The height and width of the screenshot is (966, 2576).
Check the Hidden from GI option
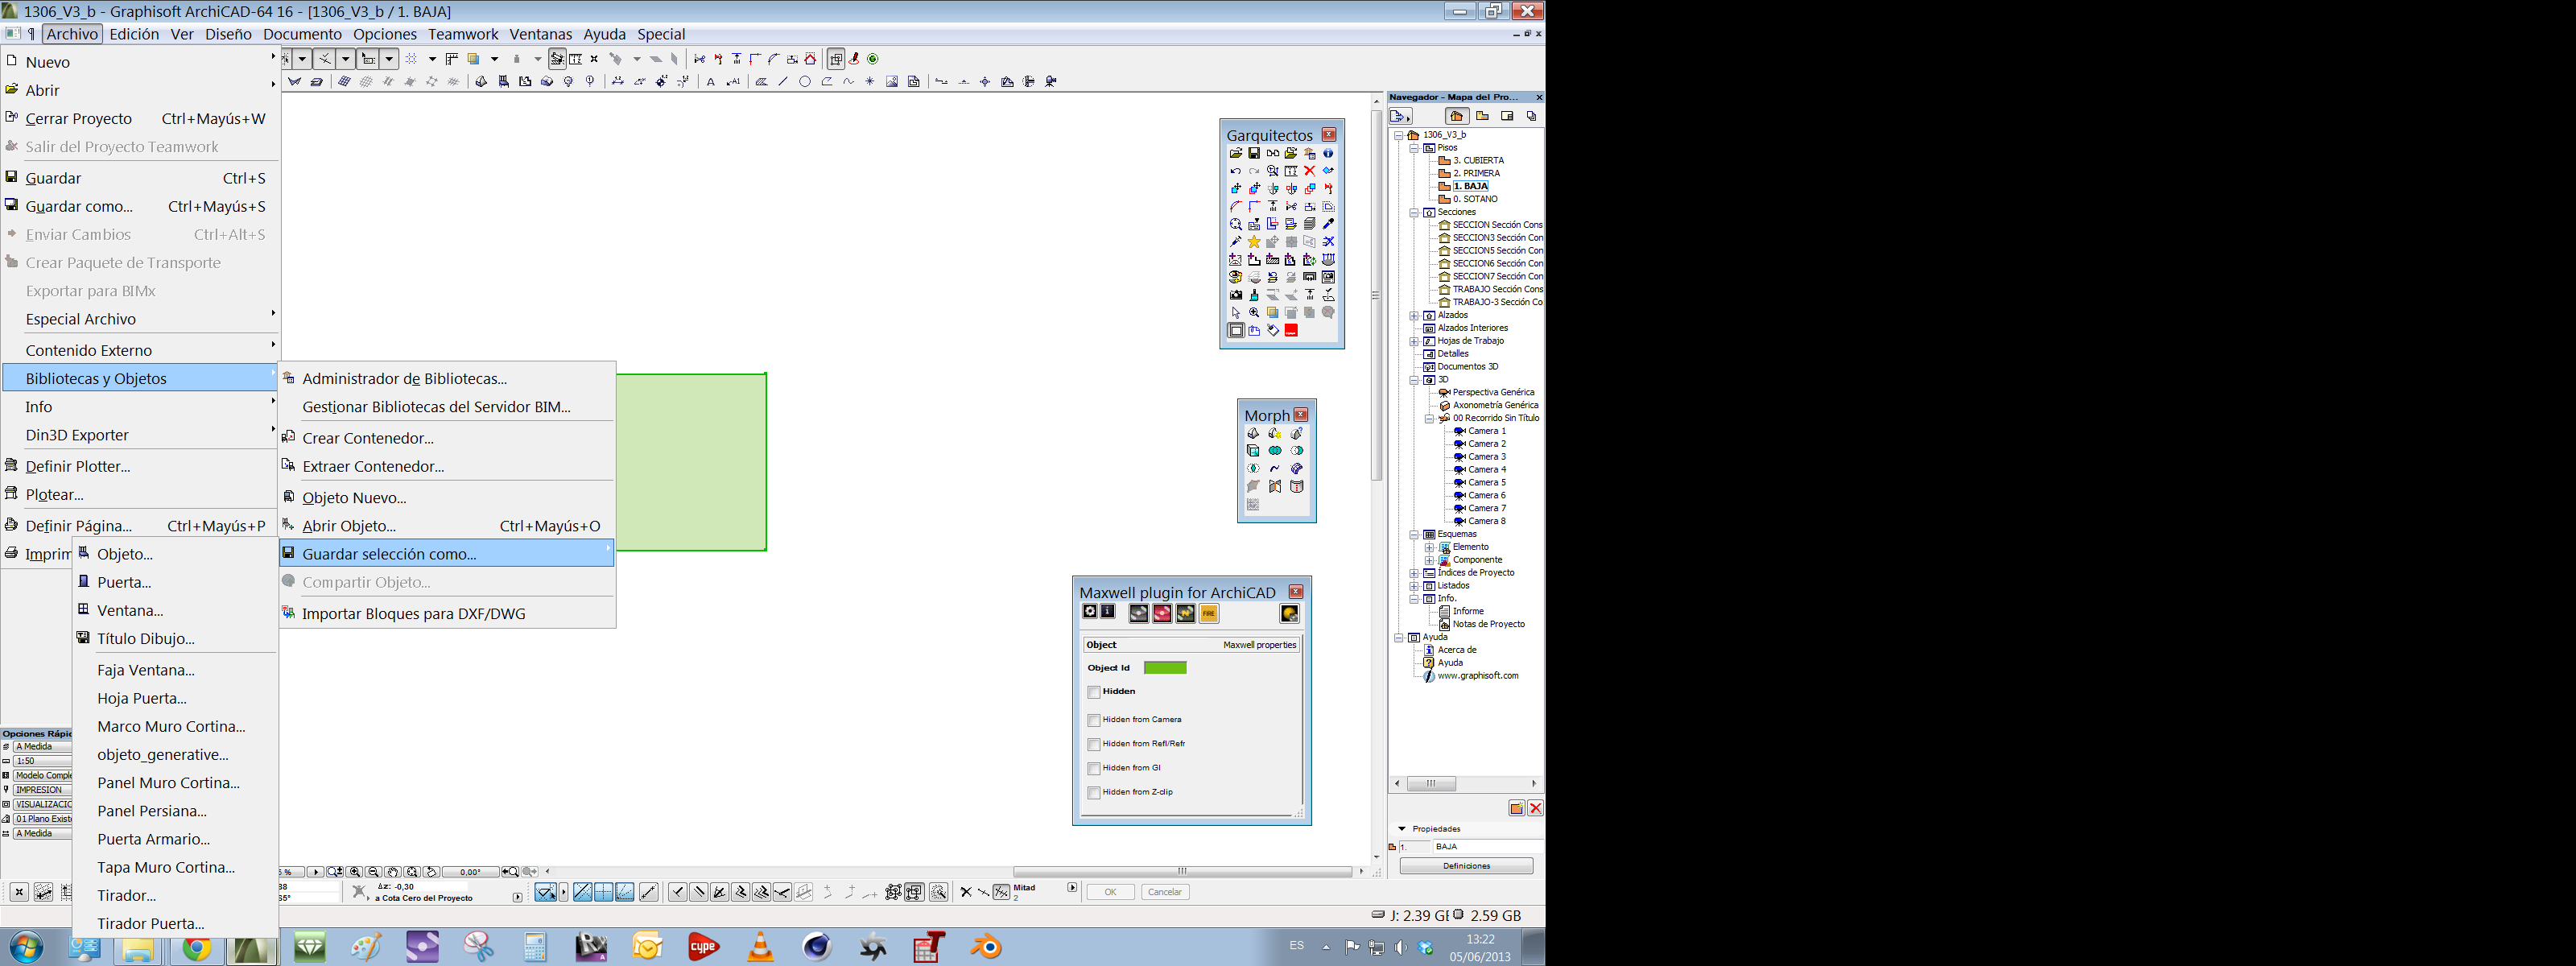tap(1094, 768)
